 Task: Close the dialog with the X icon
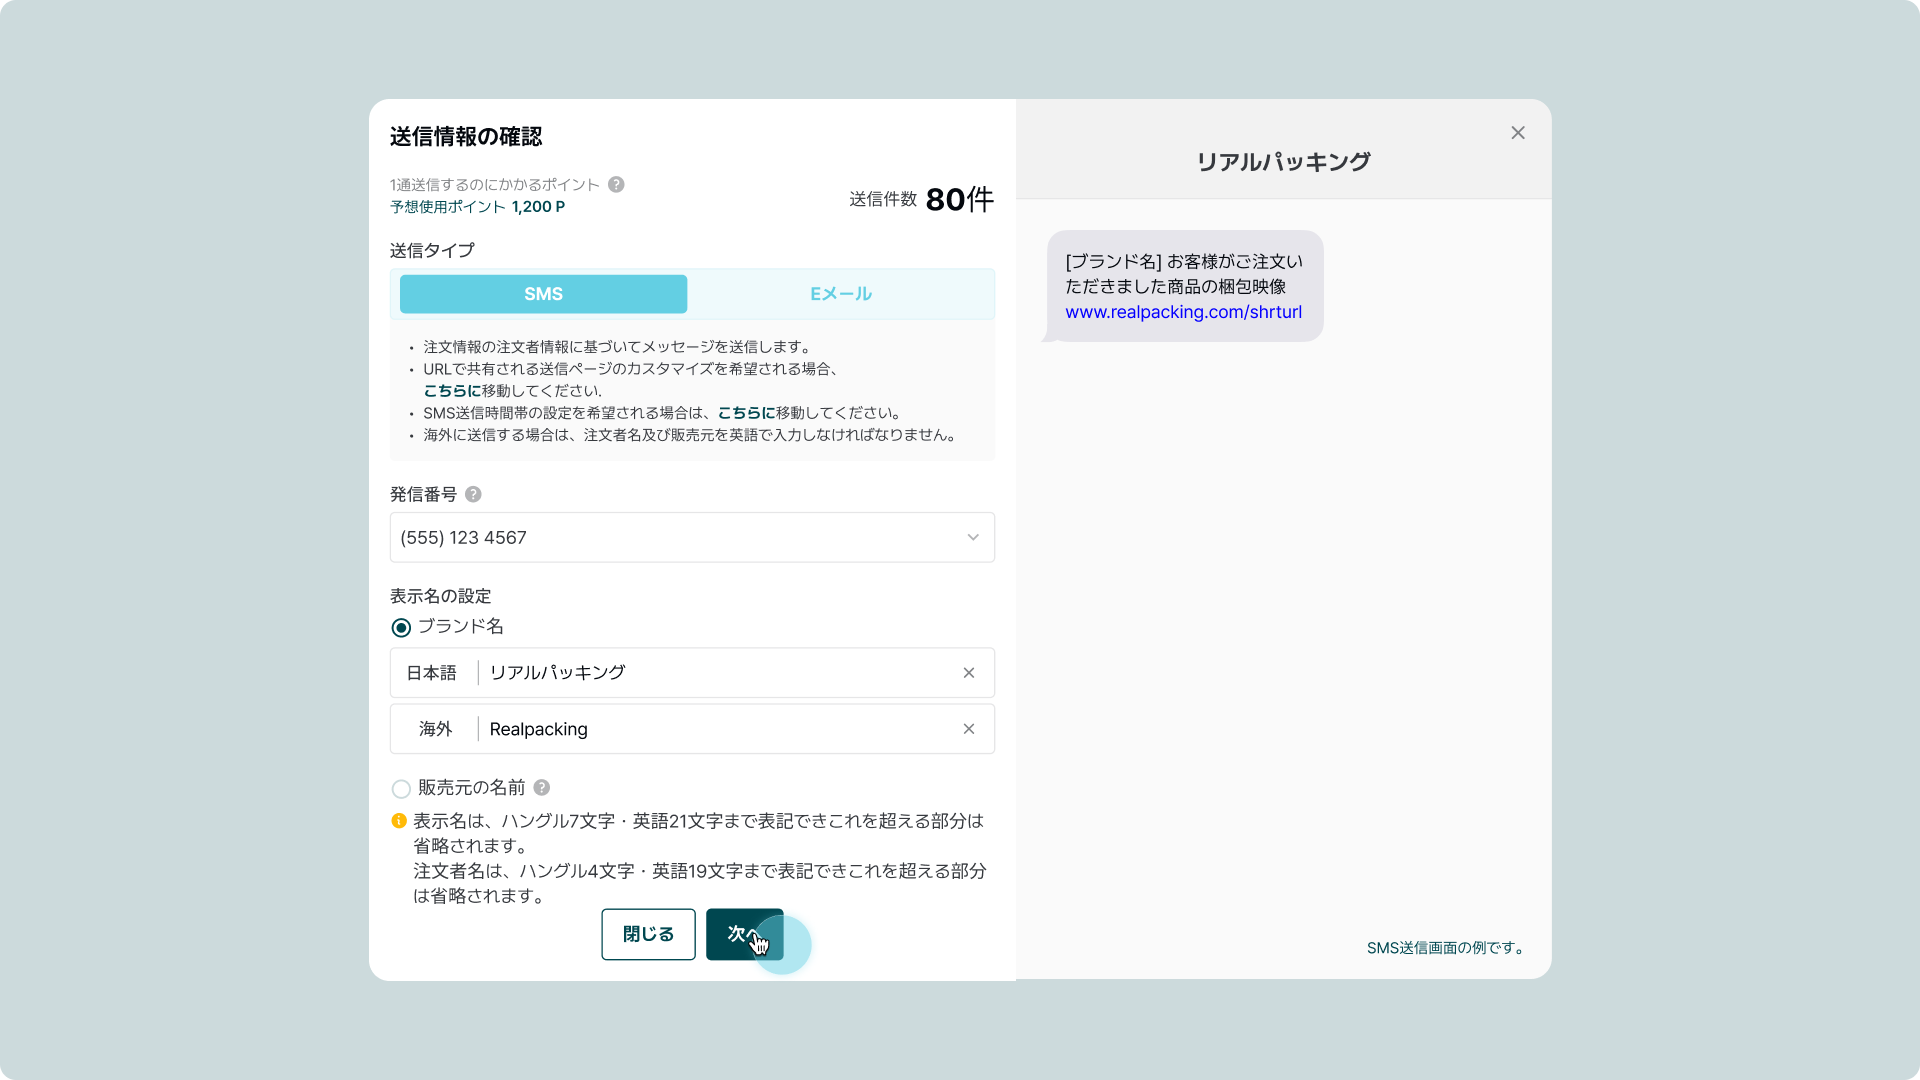coord(1517,133)
